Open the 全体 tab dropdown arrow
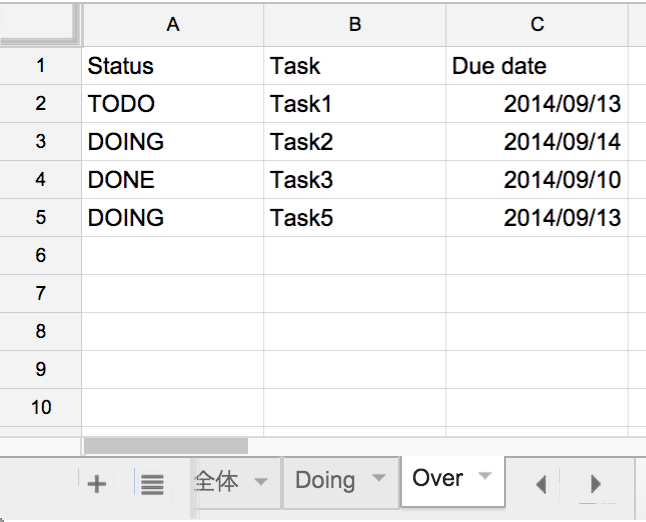 261,481
